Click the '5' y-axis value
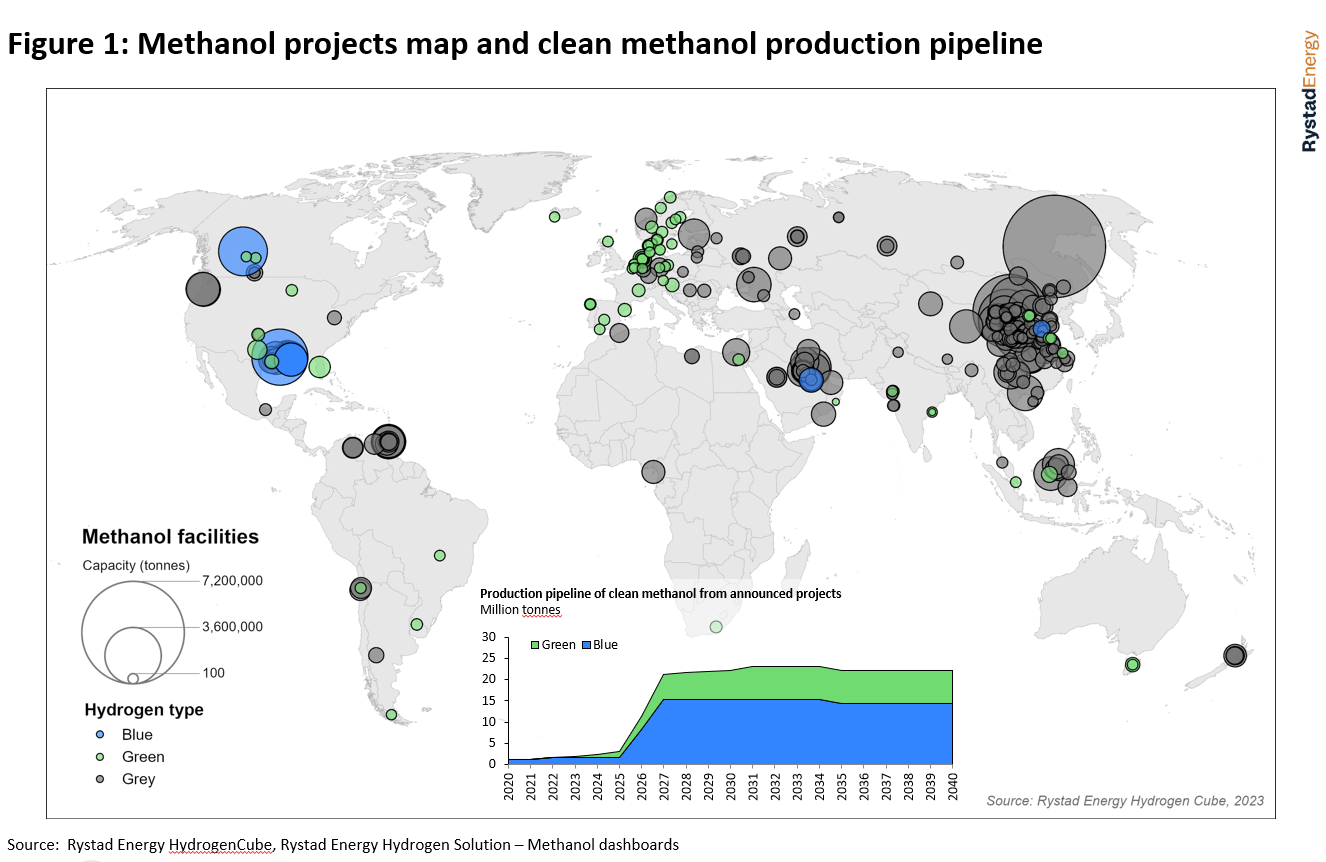 pyautogui.click(x=493, y=743)
